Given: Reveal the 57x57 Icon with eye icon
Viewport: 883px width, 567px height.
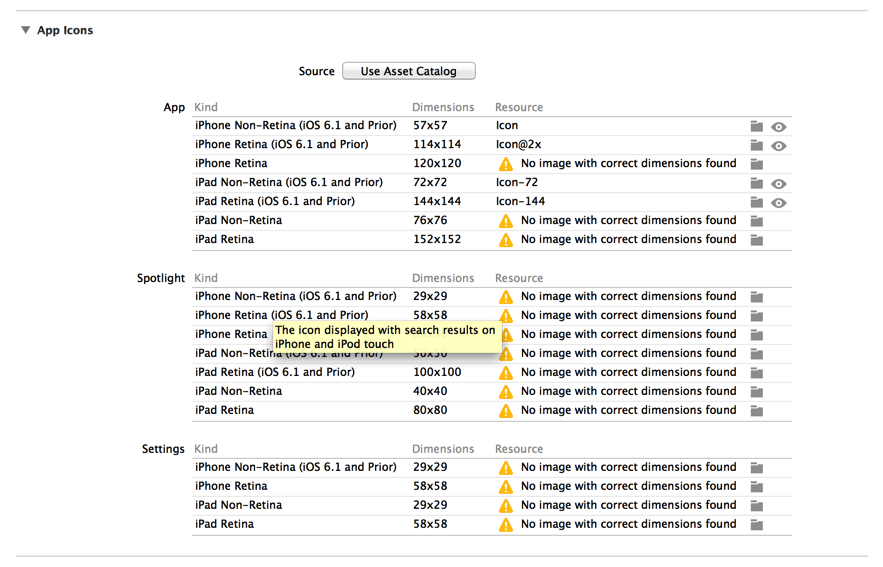Looking at the screenshot, I should pyautogui.click(x=778, y=127).
